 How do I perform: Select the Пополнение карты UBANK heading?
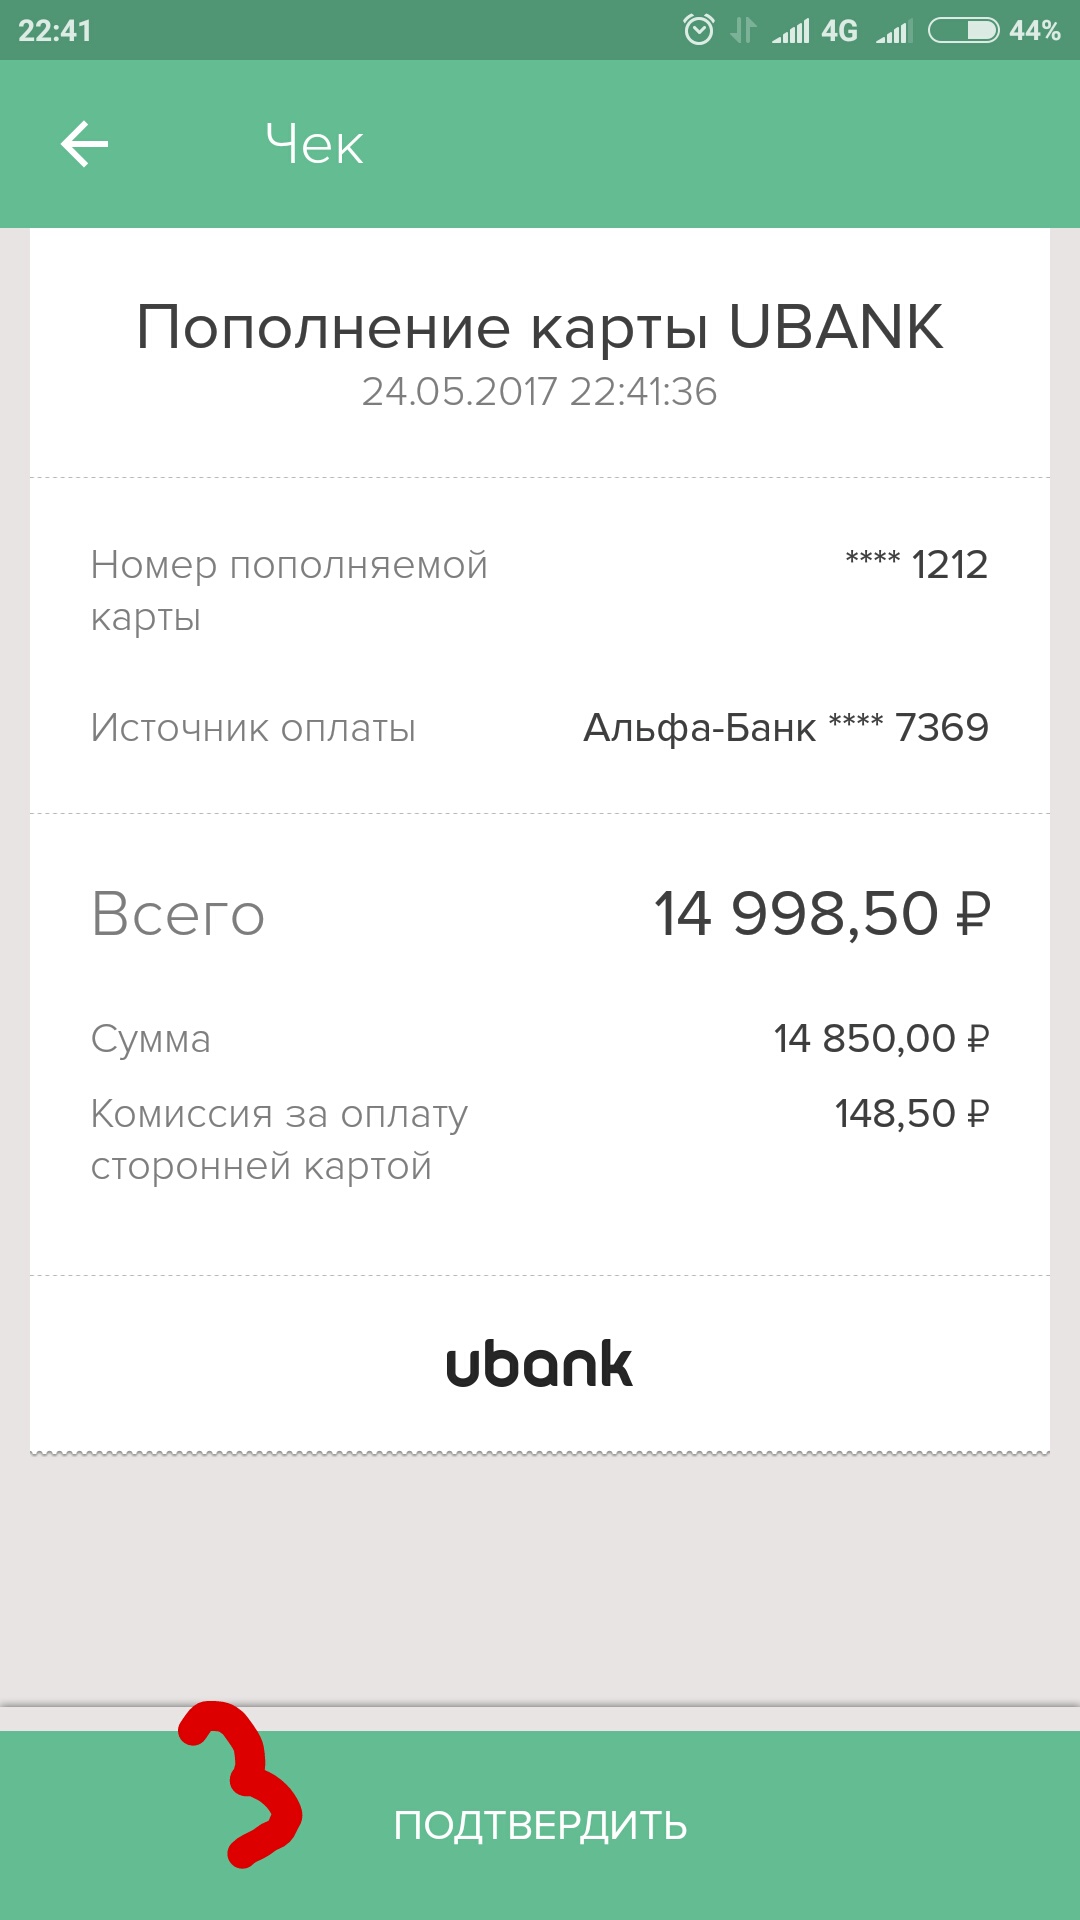[539, 327]
